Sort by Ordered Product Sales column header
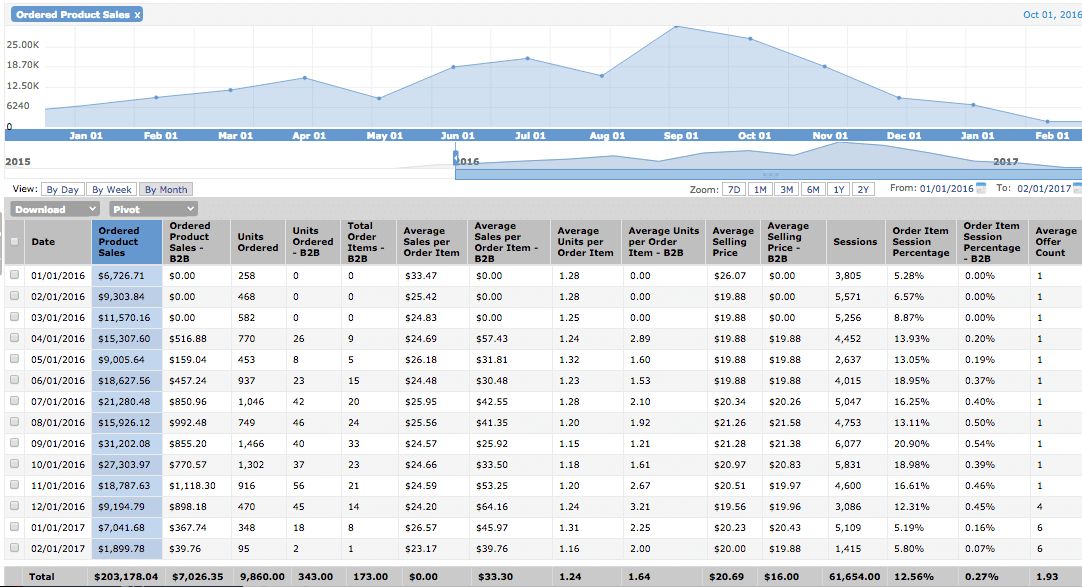This screenshot has width=1082, height=587. 127,242
